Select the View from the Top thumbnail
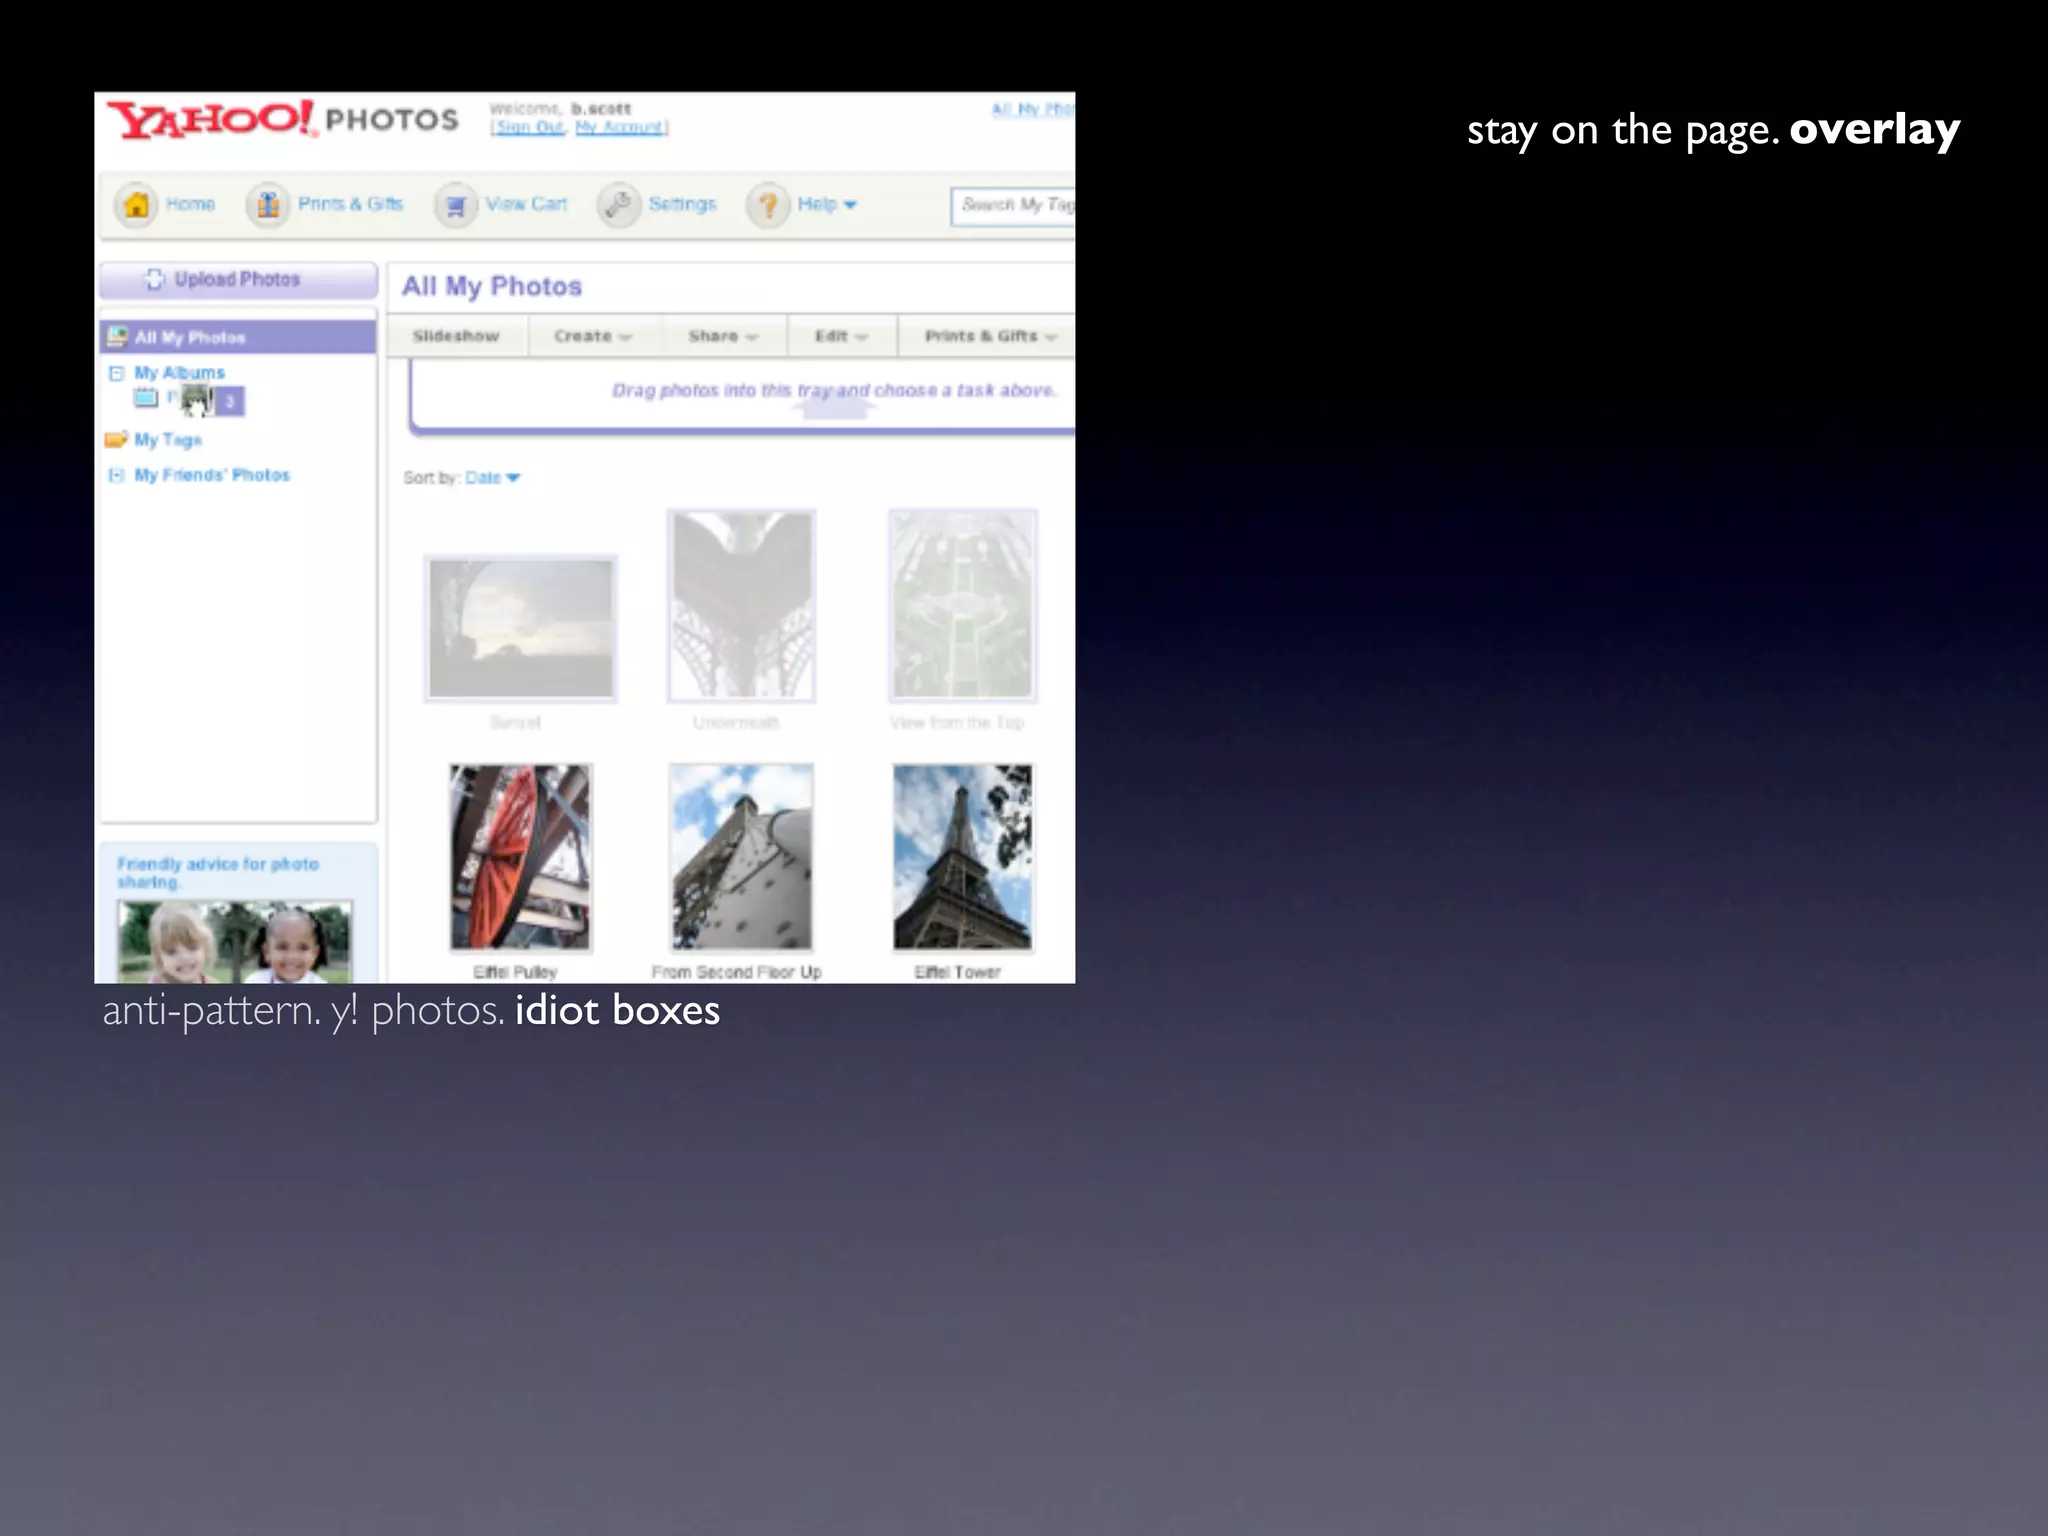This screenshot has height=1536, width=2048. [x=962, y=605]
